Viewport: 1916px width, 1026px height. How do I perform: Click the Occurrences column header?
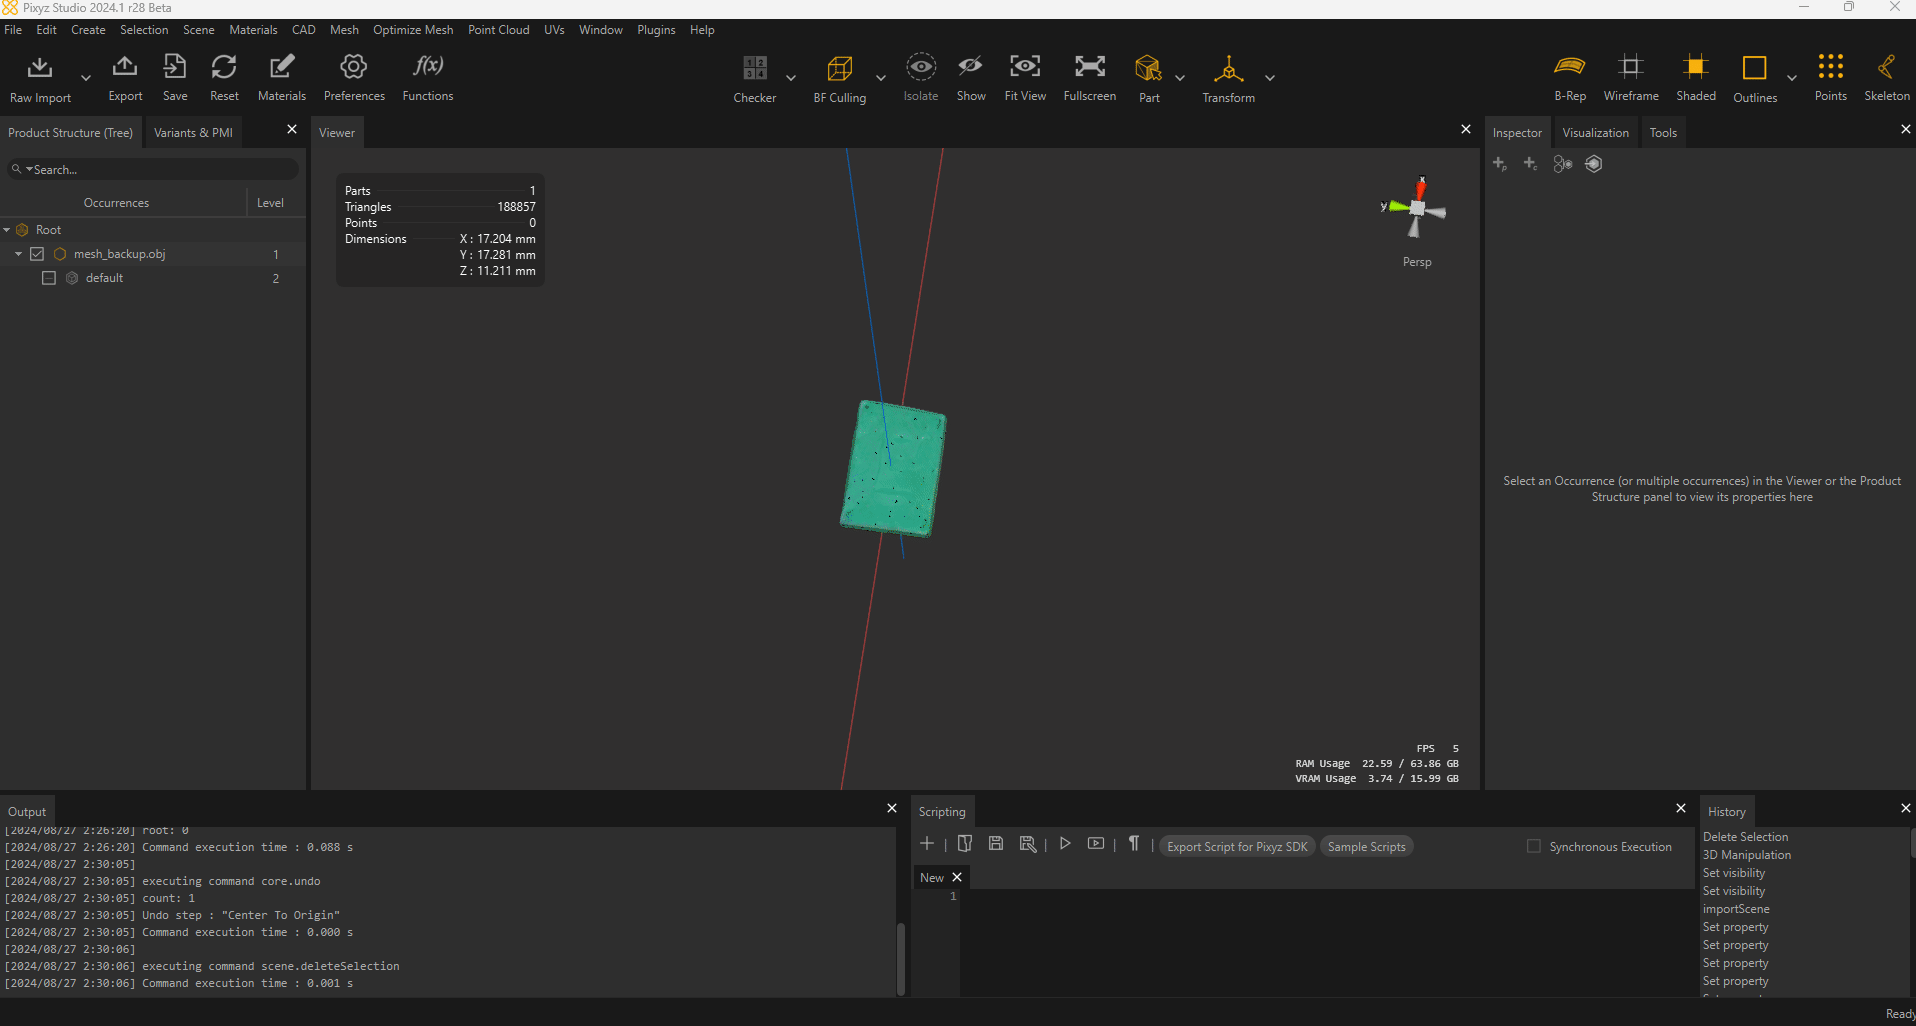pos(116,203)
